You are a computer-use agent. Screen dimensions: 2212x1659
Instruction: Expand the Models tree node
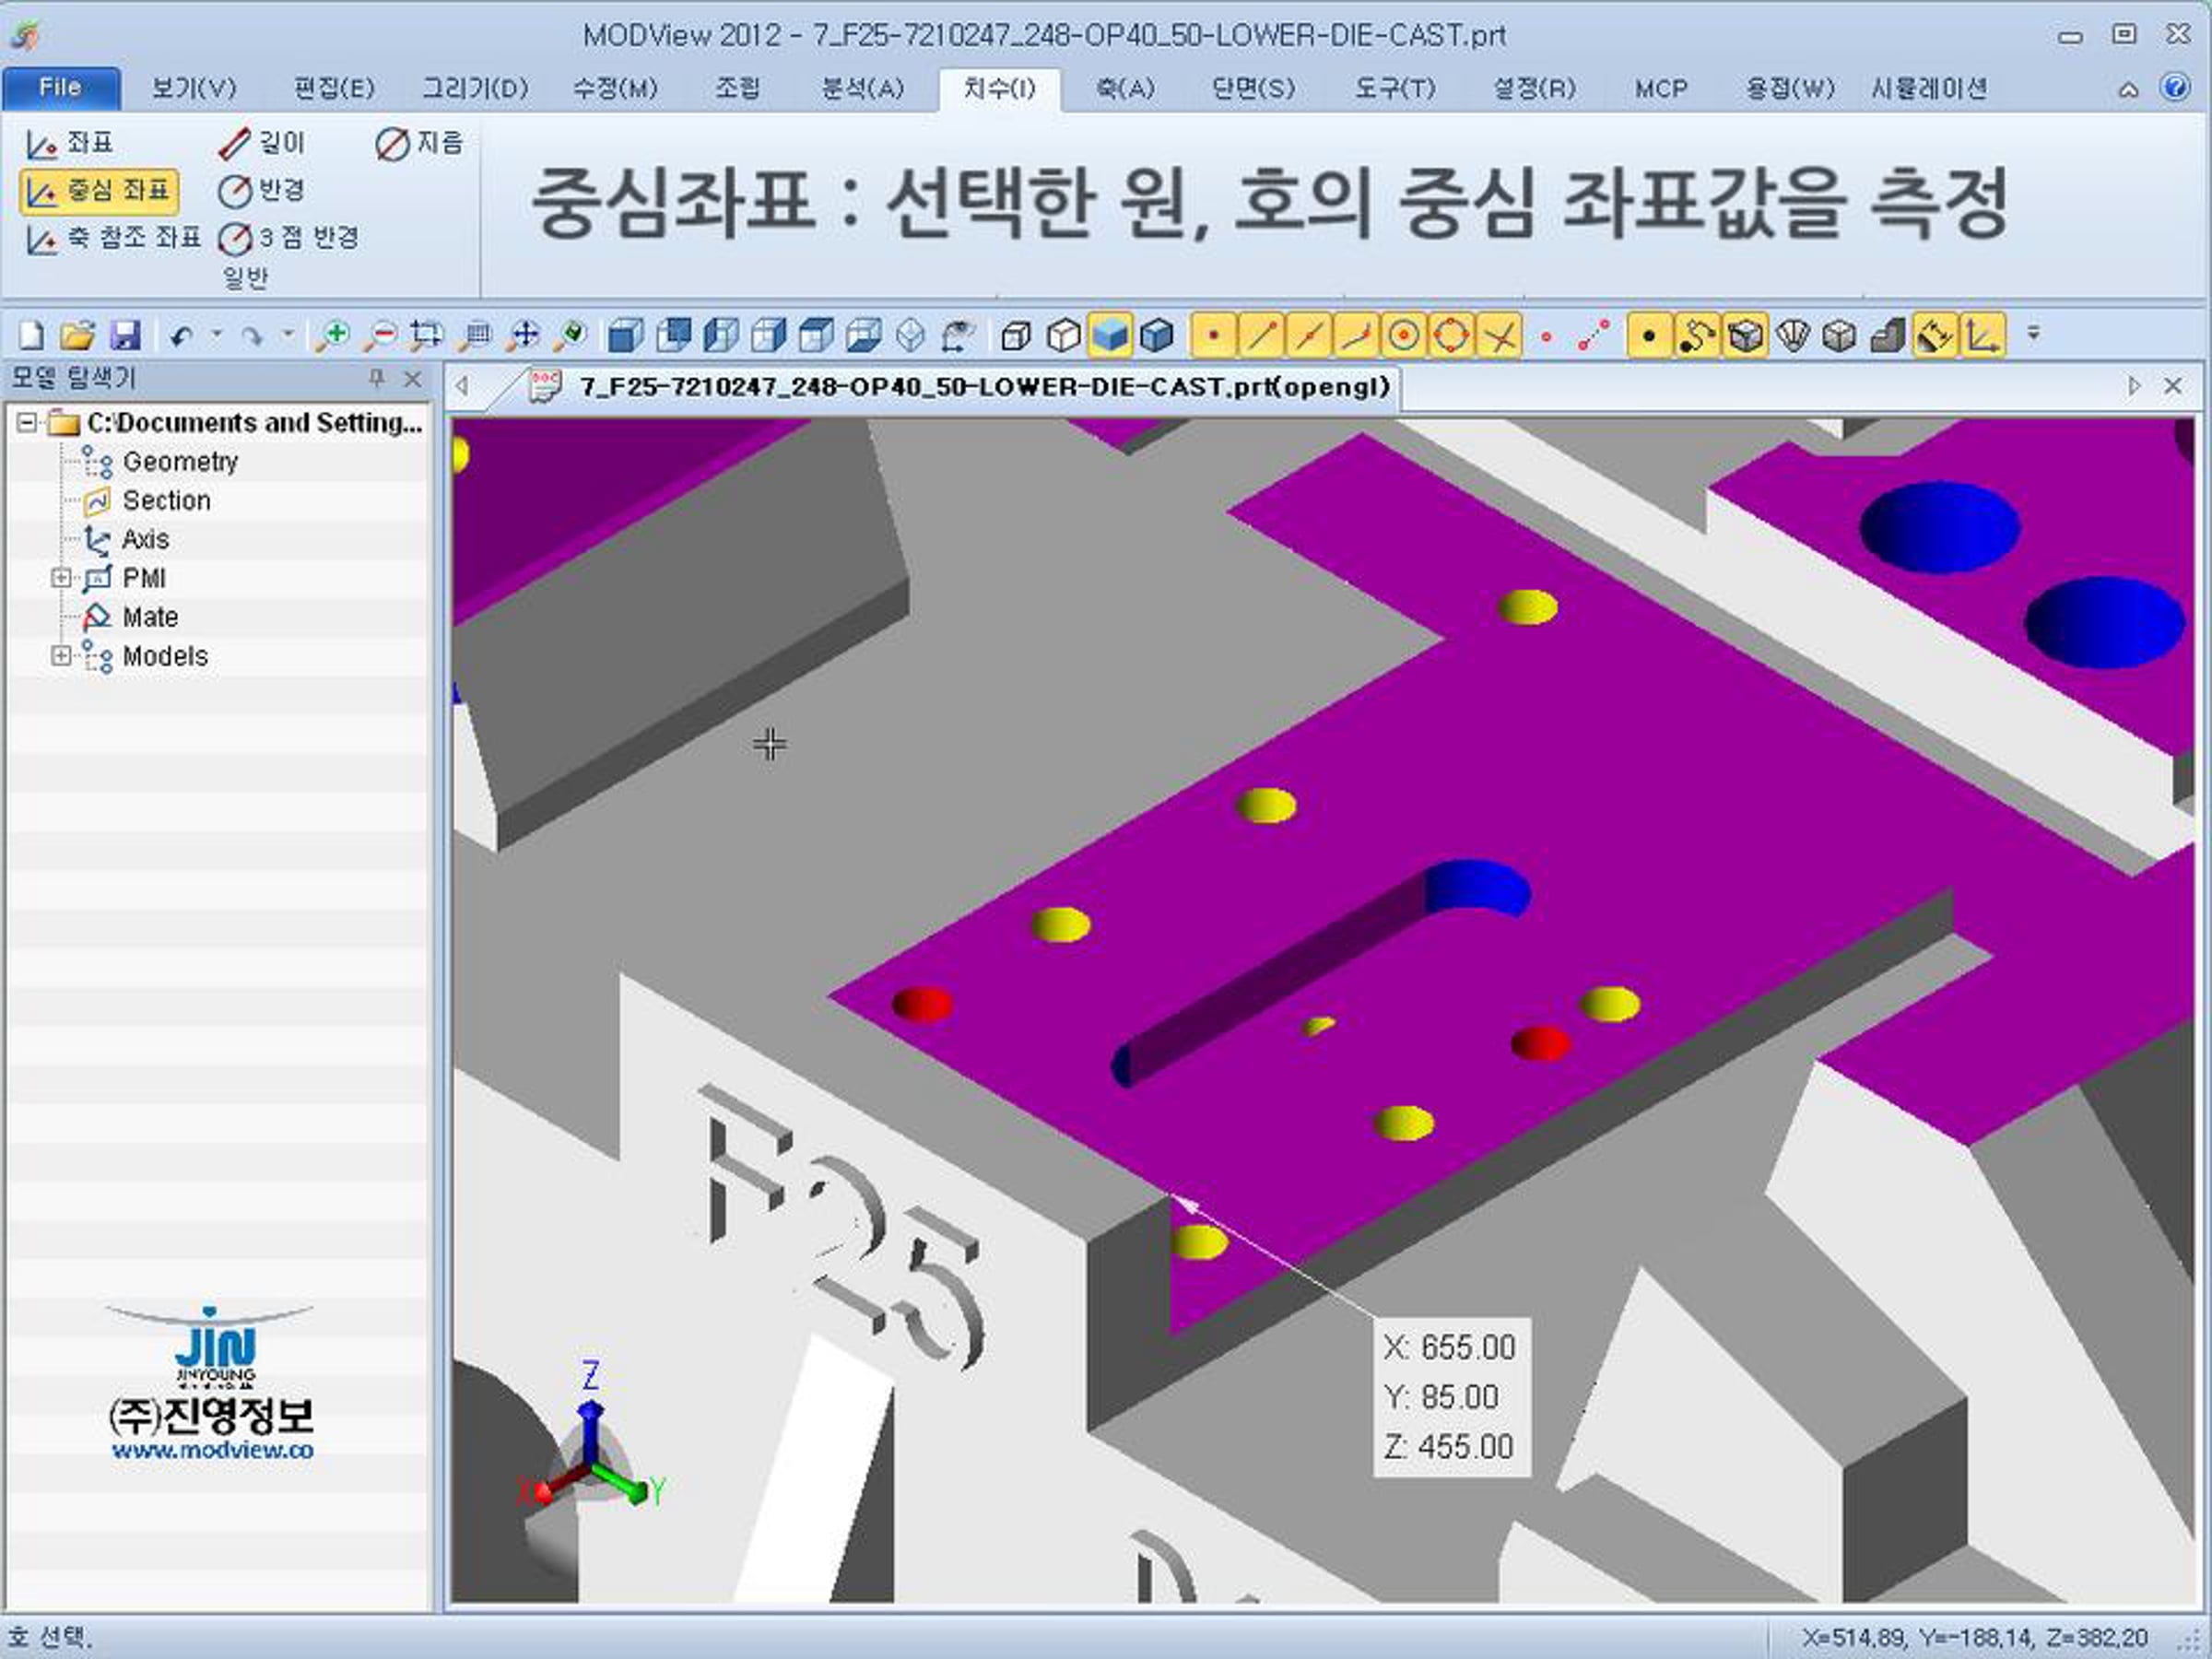pos(61,656)
